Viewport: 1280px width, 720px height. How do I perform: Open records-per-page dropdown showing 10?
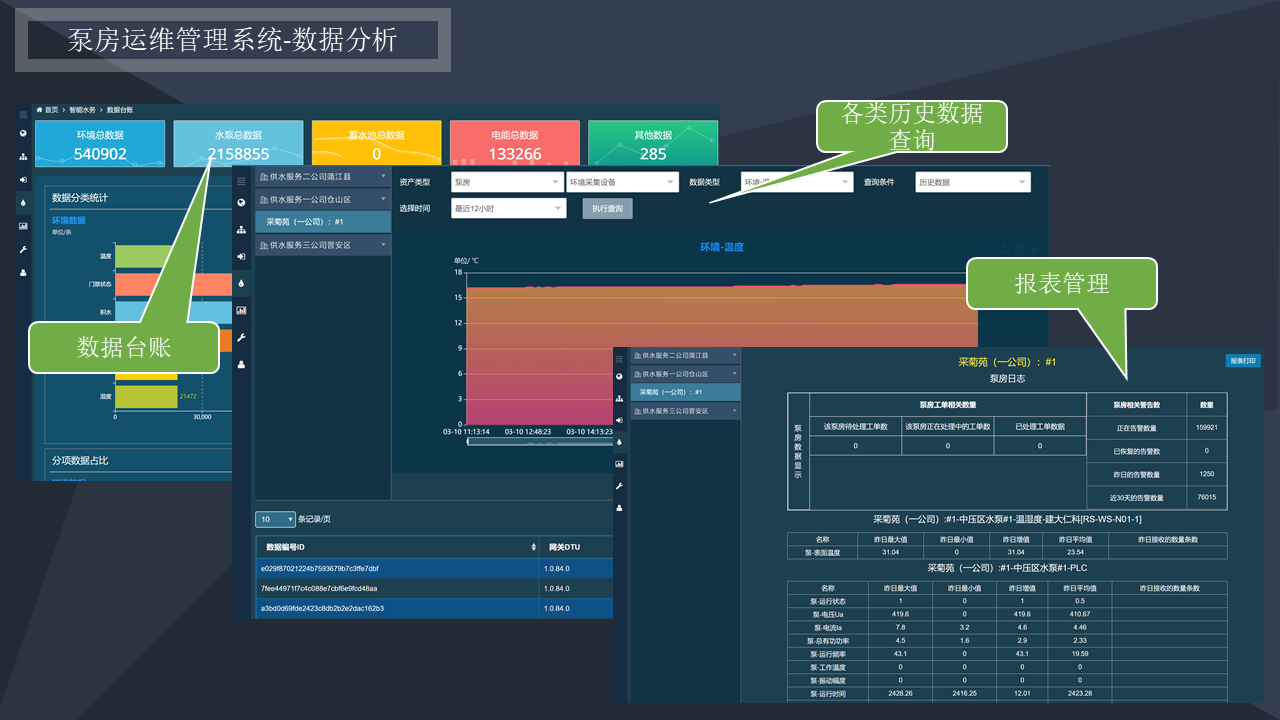pos(276,519)
